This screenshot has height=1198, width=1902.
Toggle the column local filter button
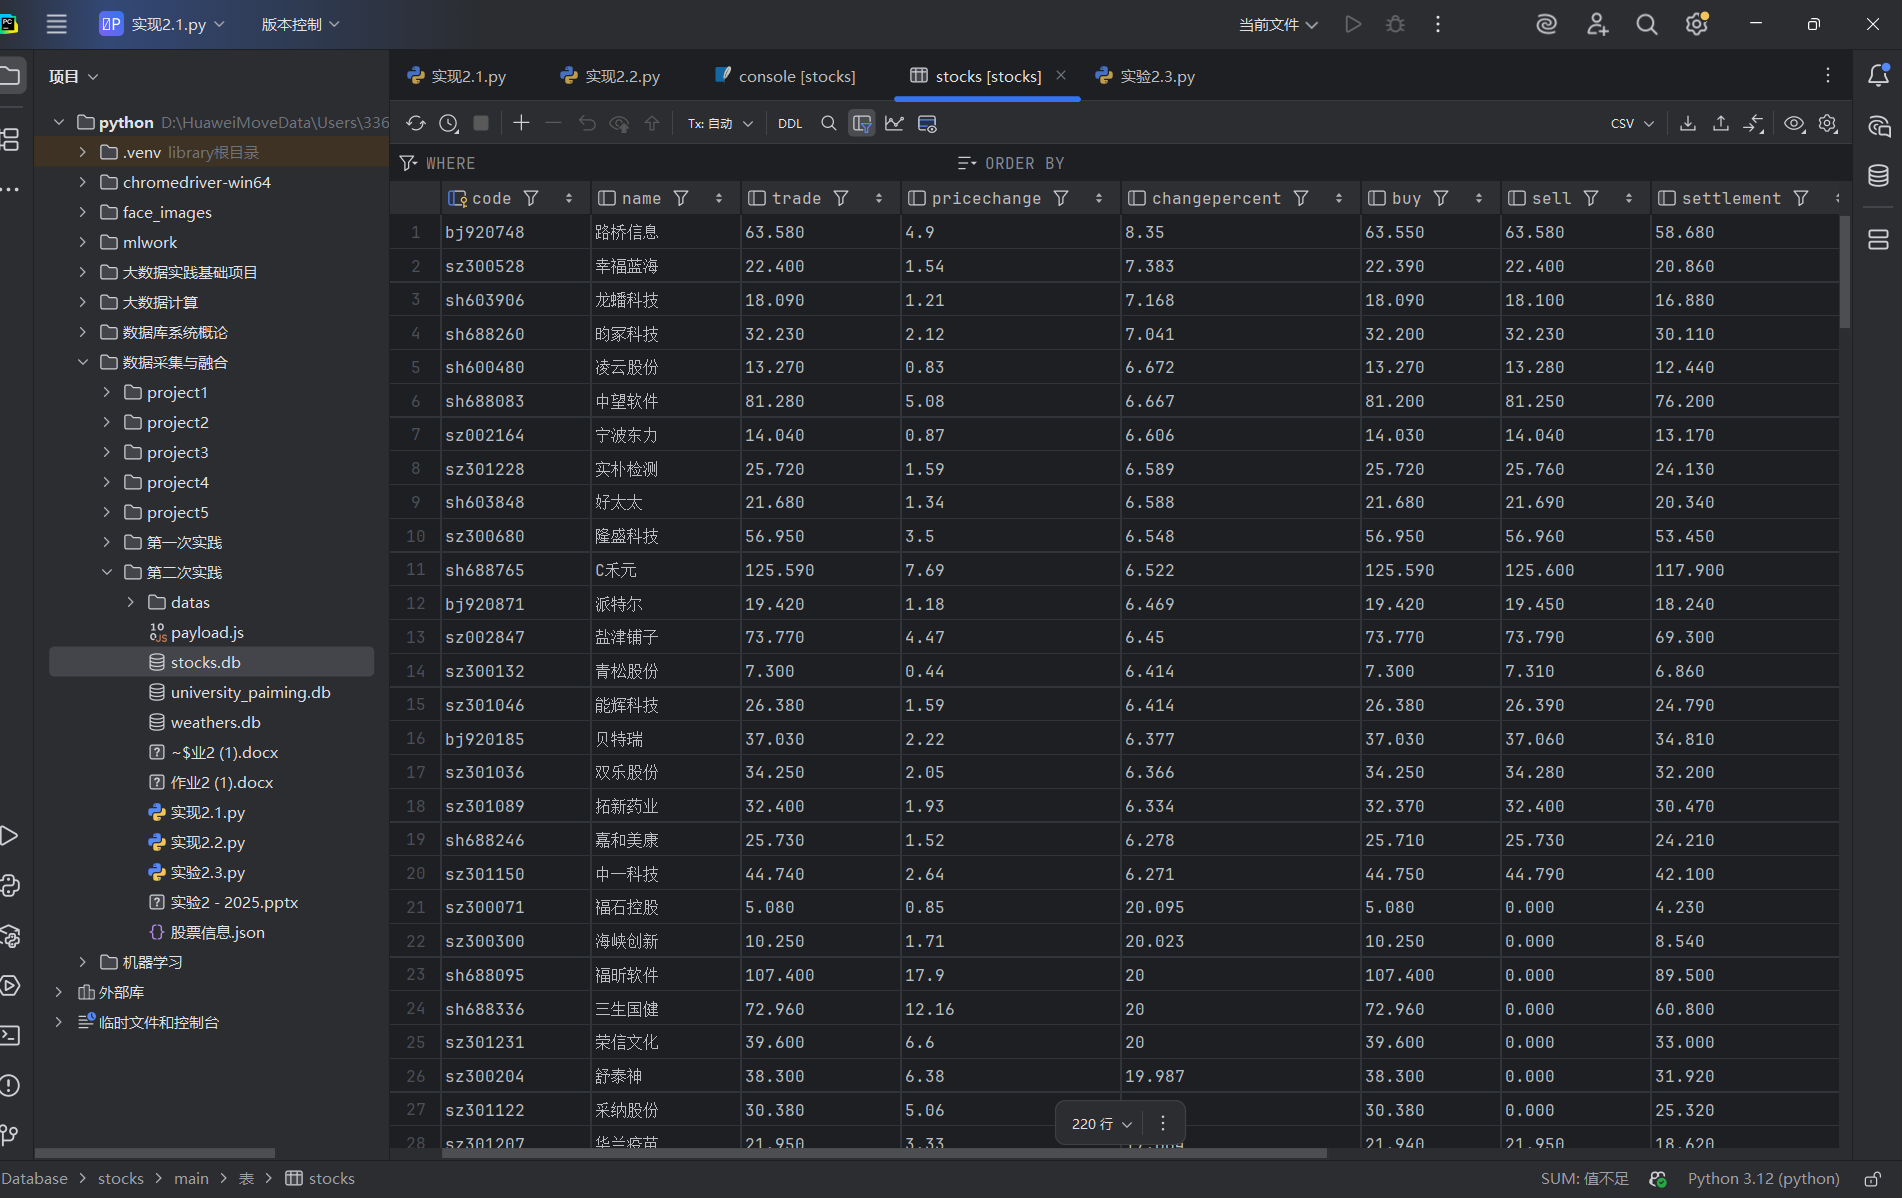pos(862,123)
